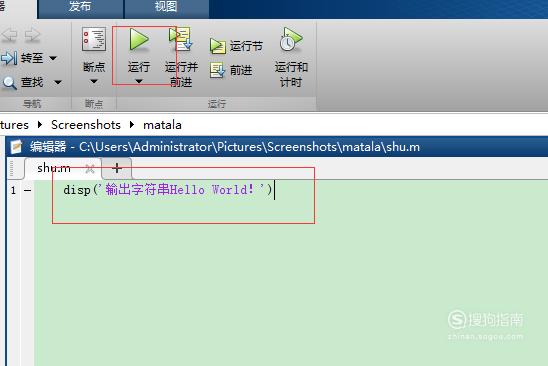Click the Breakpoints (断点) icon

coord(94,39)
